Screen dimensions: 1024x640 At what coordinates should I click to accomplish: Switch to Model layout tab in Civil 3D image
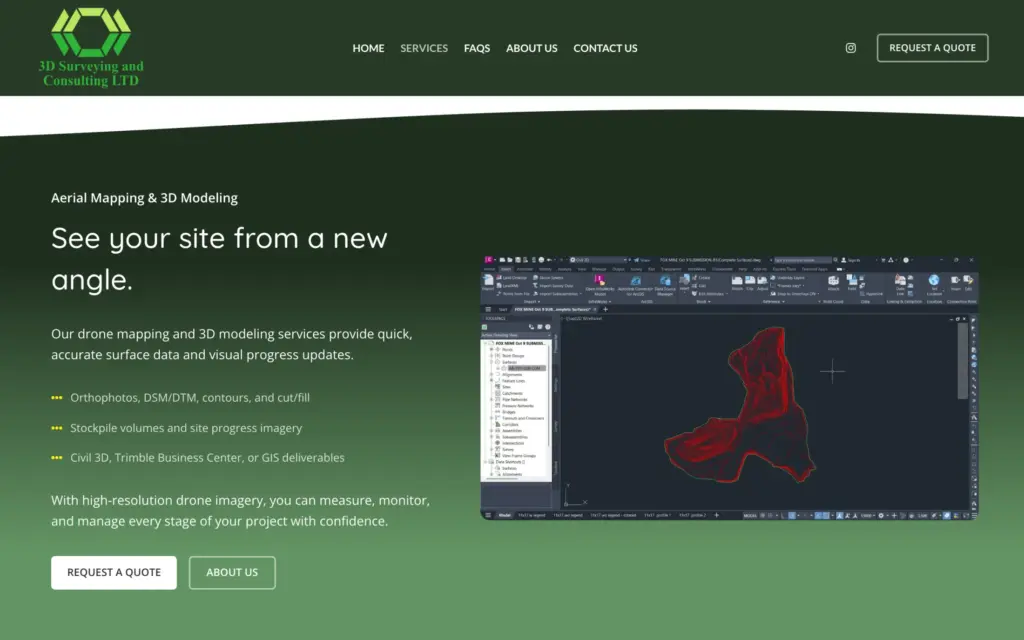pyautogui.click(x=504, y=515)
